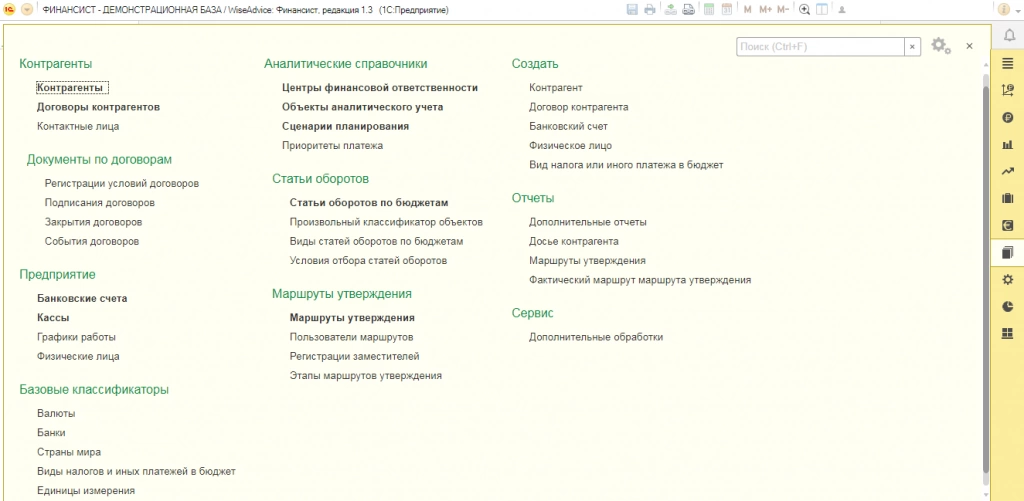Click the get link icon with green arrow
The width and height of the screenshot is (1024, 501).
pyautogui.click(x=671, y=10)
